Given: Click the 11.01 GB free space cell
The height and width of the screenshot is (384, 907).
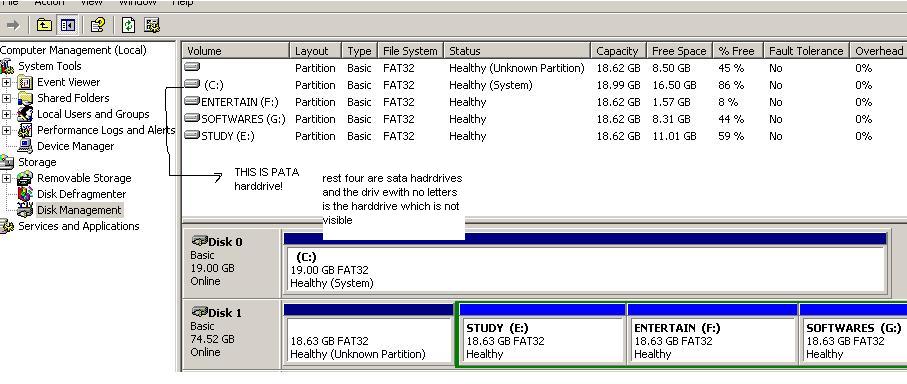Looking at the screenshot, I should tap(673, 136).
